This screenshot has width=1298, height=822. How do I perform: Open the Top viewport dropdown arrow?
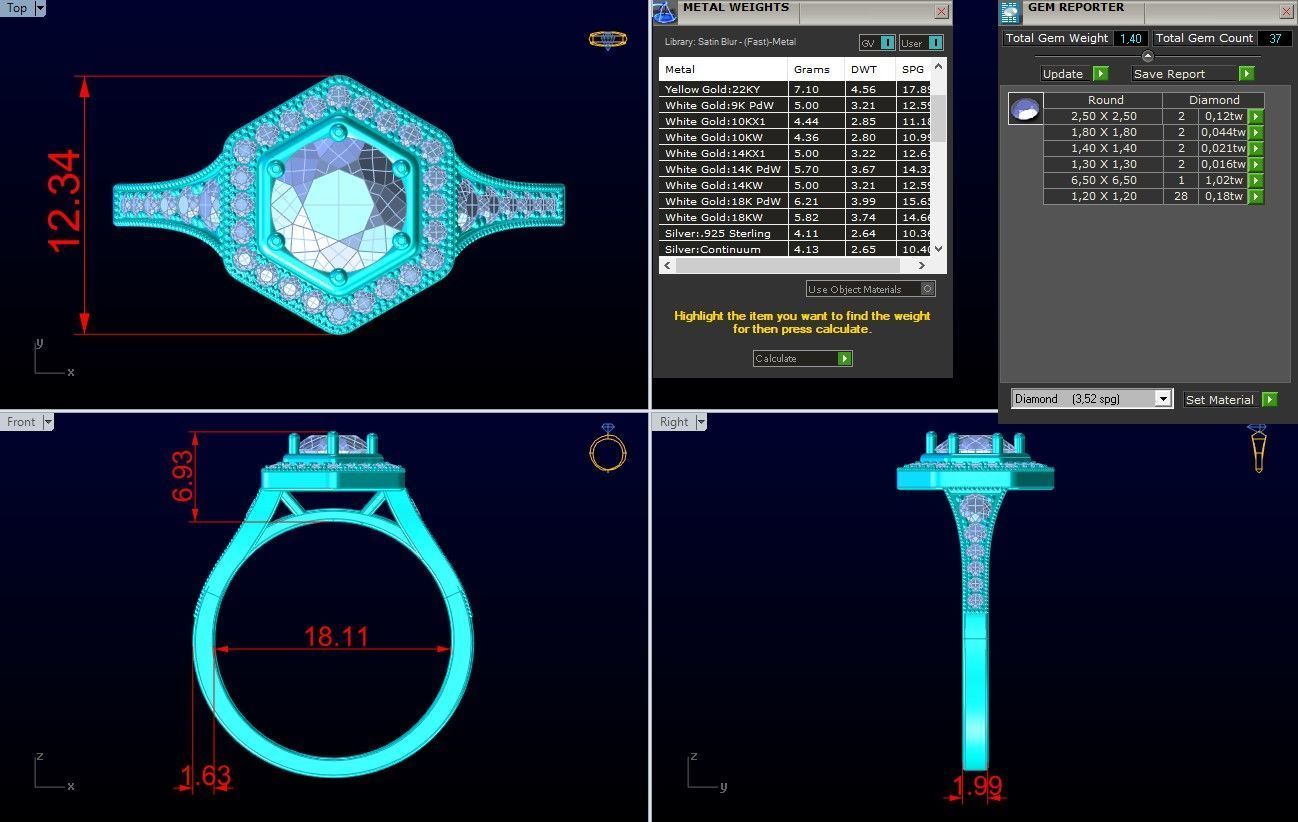pyautogui.click(x=40, y=8)
